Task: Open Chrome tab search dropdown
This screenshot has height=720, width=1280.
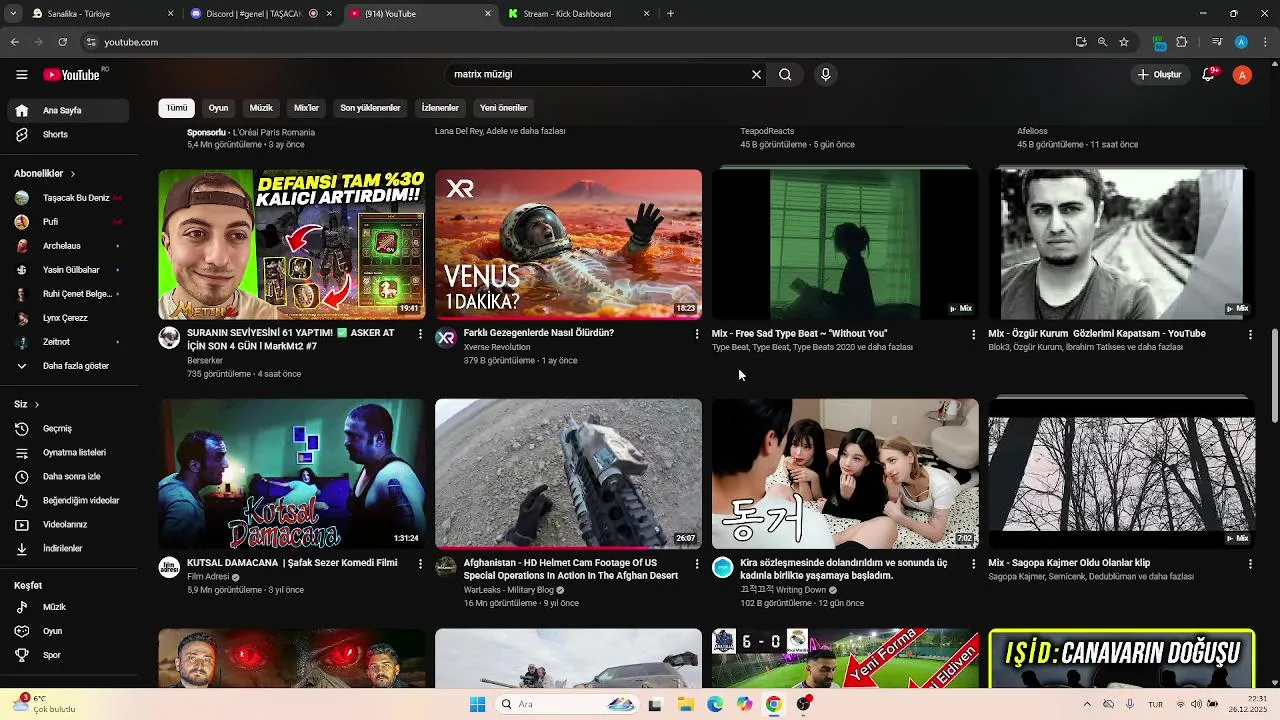Action: (x=13, y=14)
